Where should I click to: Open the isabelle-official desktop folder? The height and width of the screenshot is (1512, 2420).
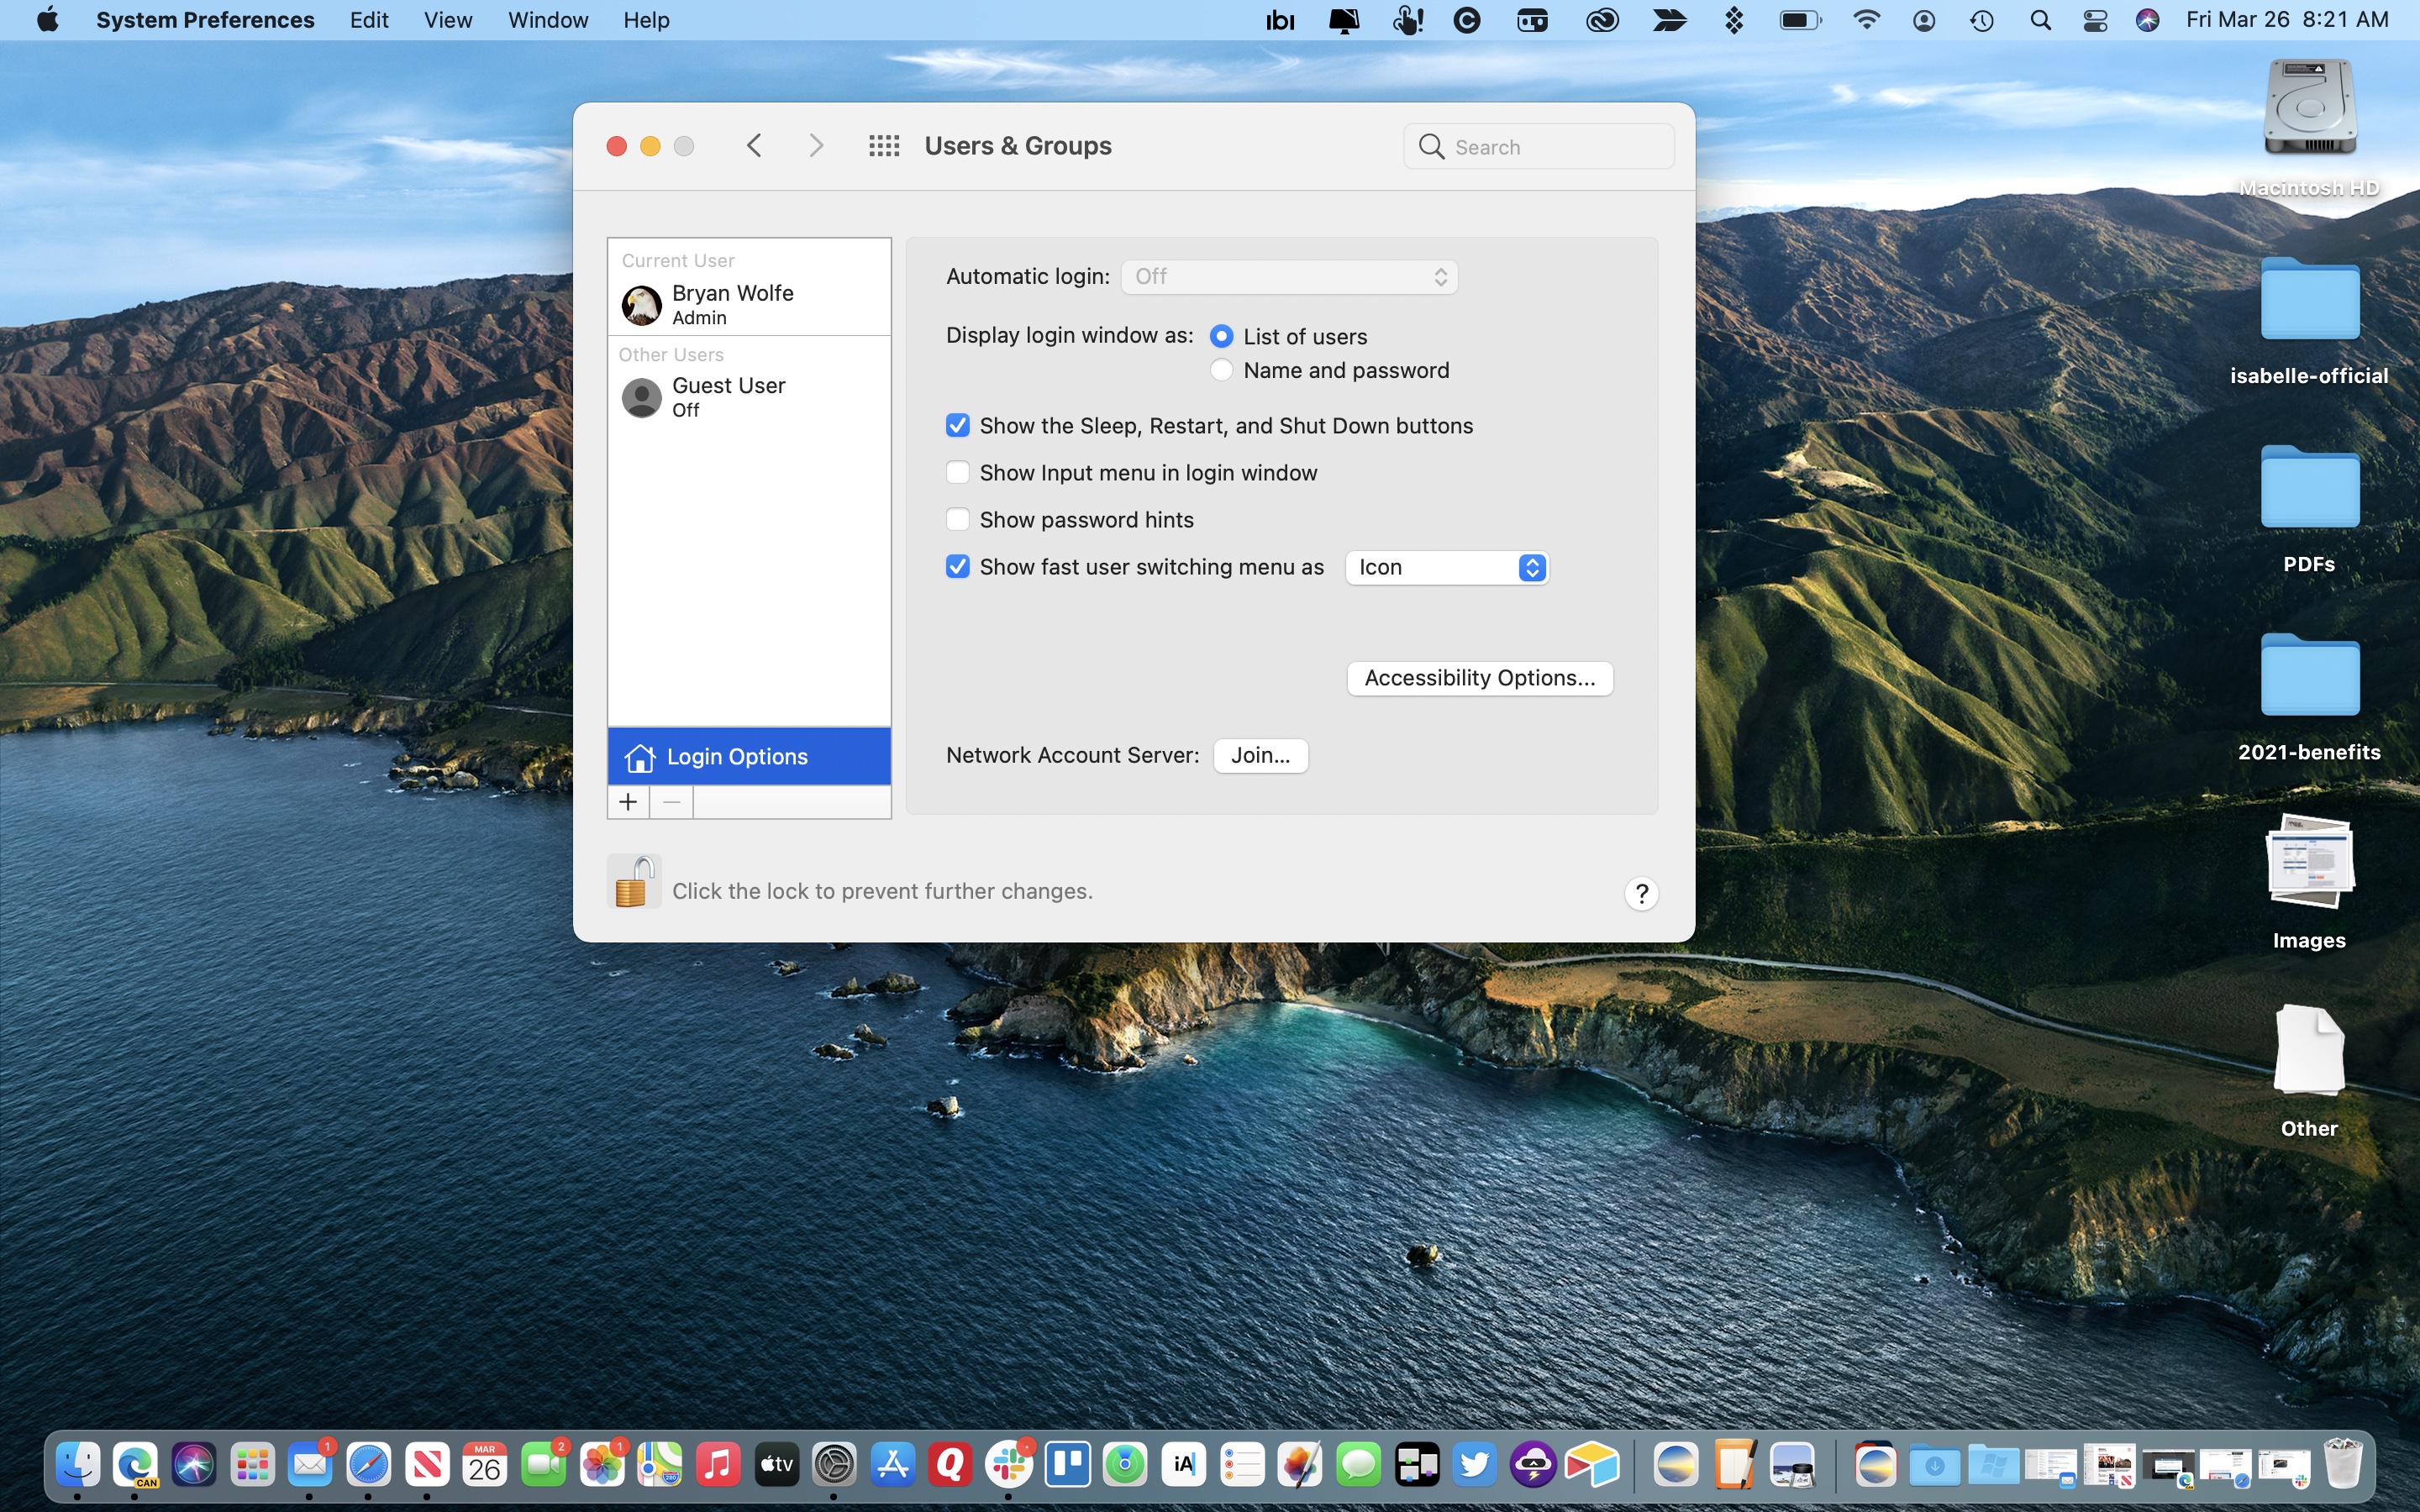click(x=2309, y=298)
